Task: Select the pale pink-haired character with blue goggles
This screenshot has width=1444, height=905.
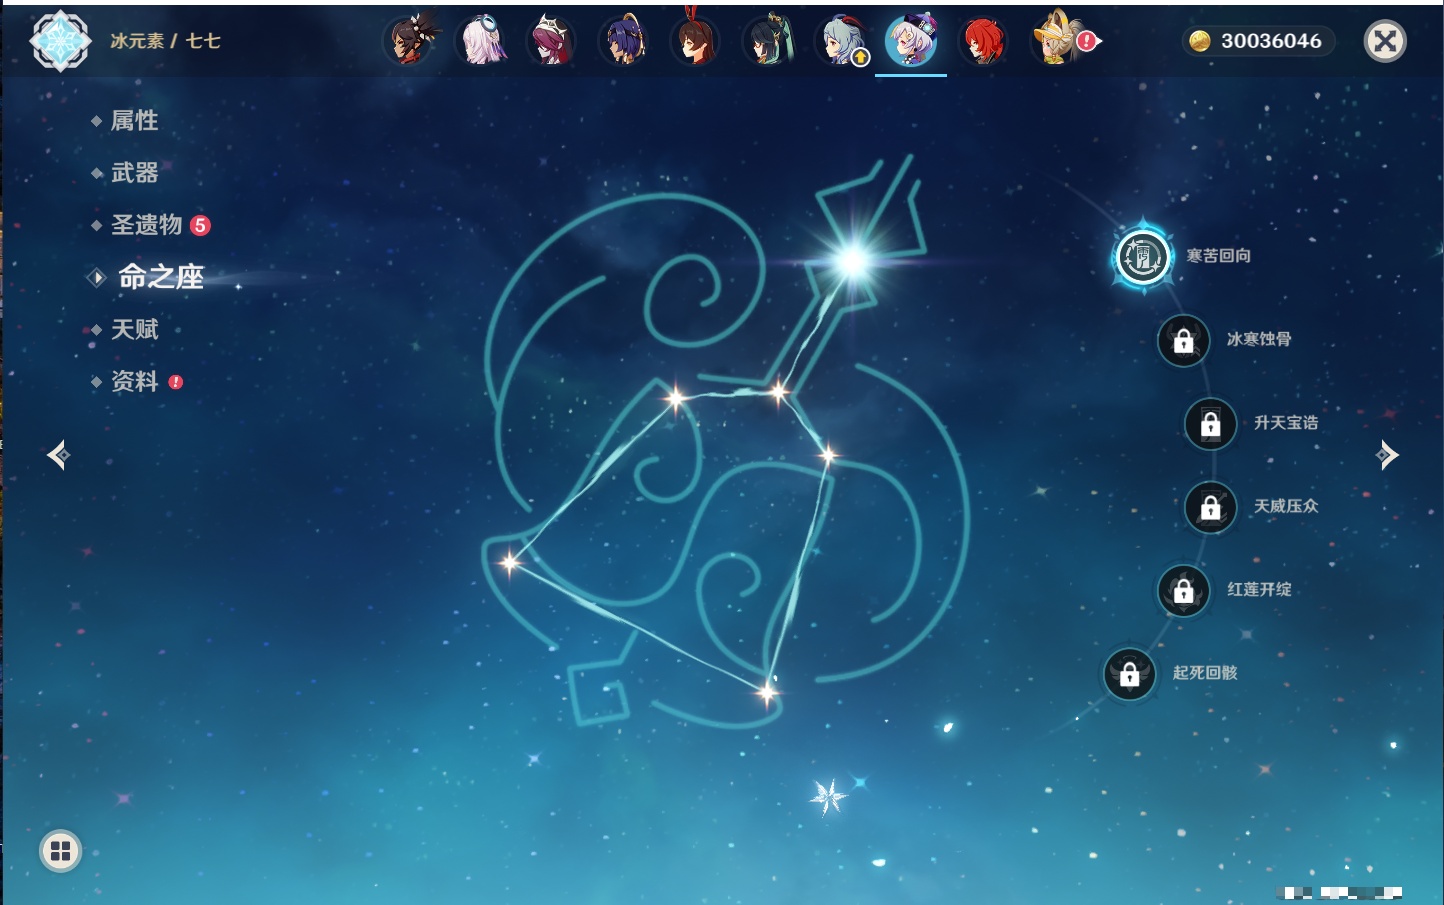Action: coord(482,41)
